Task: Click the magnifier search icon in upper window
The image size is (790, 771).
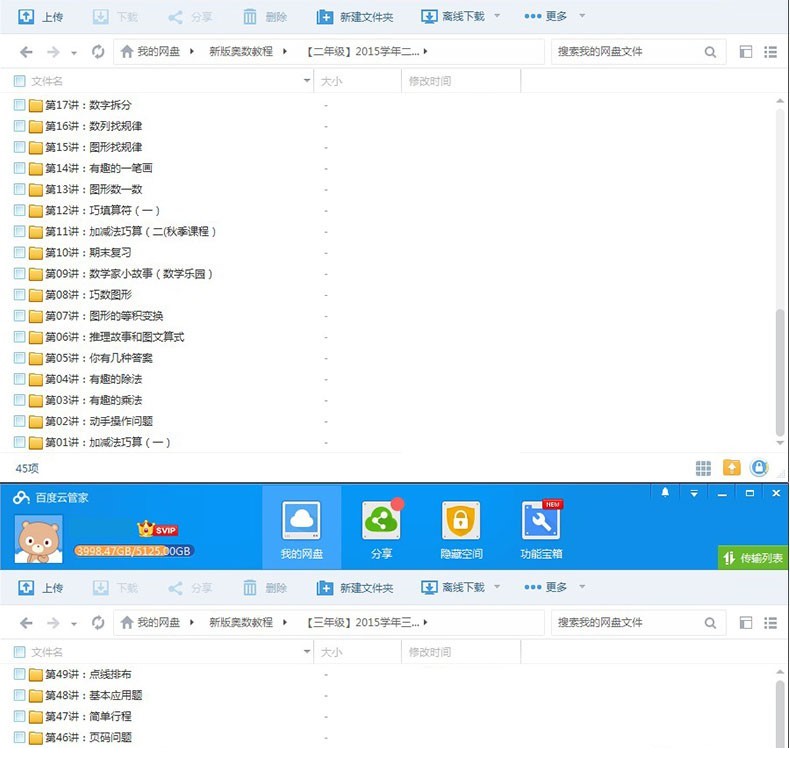Action: point(710,51)
